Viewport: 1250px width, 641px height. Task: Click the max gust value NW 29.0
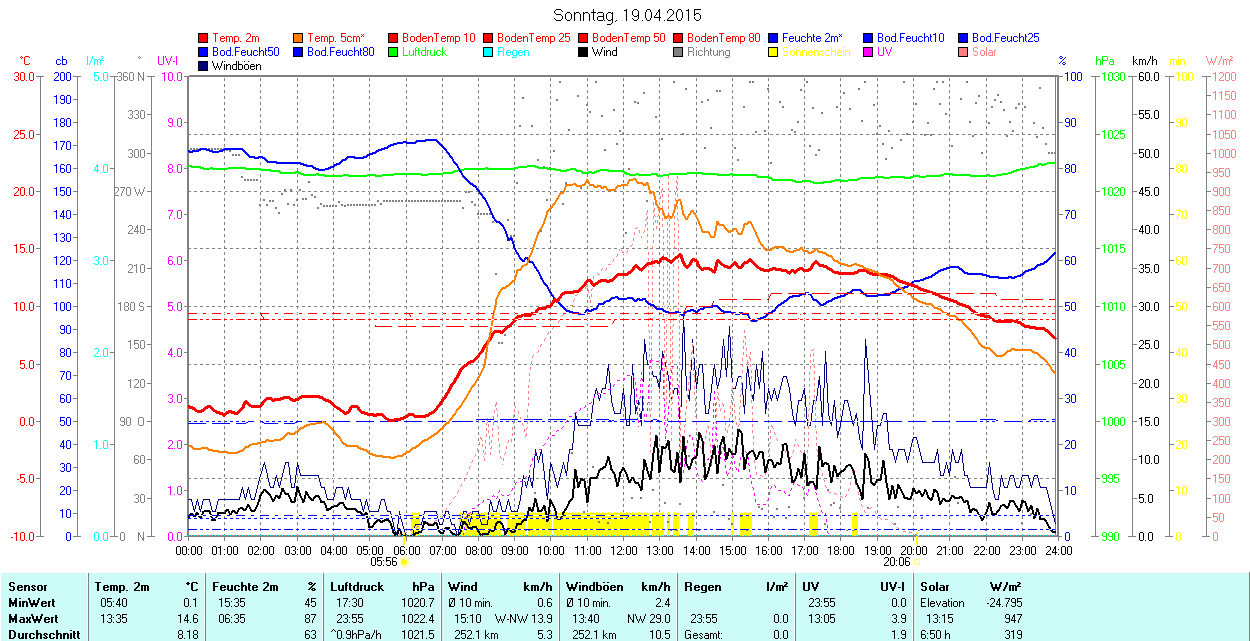(649, 619)
